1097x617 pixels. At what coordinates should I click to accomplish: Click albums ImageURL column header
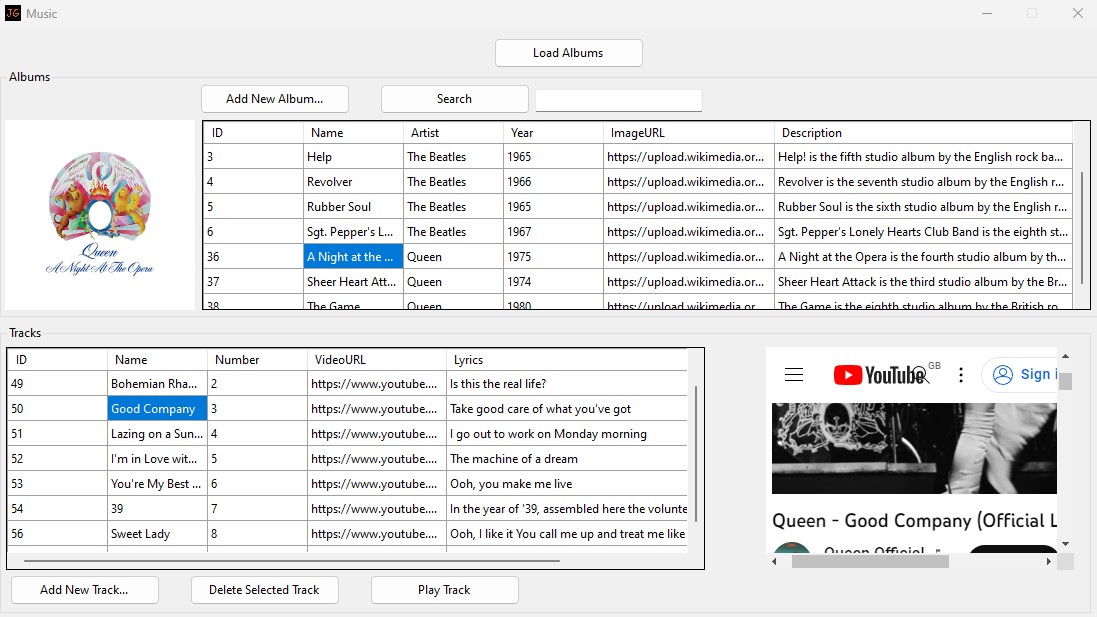pos(688,133)
